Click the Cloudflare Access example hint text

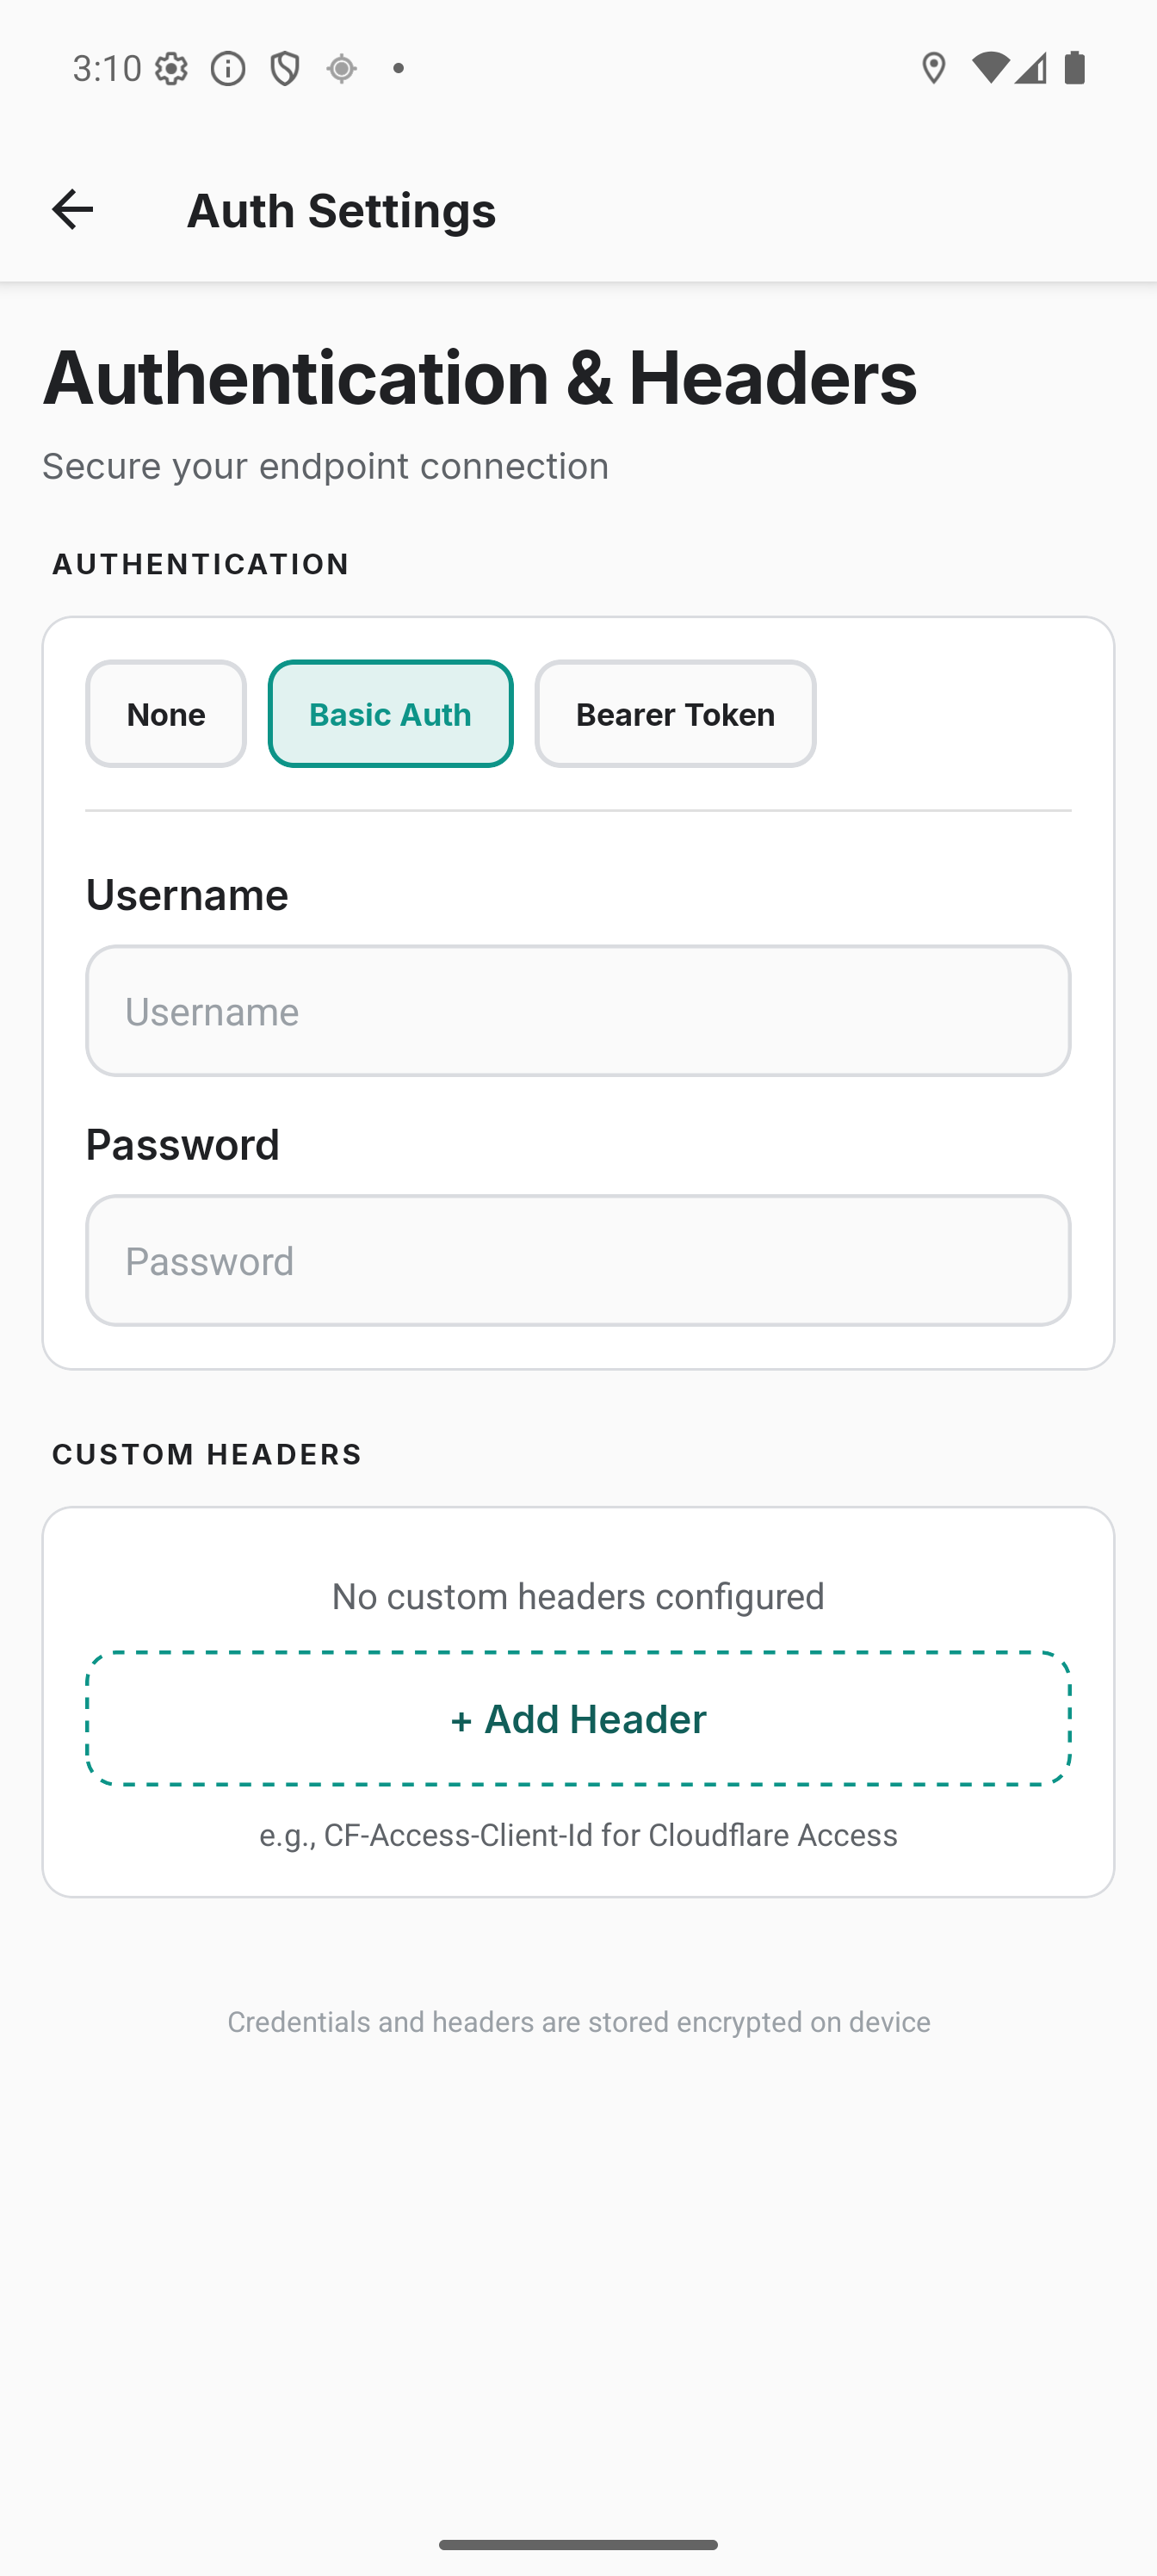tap(578, 1835)
